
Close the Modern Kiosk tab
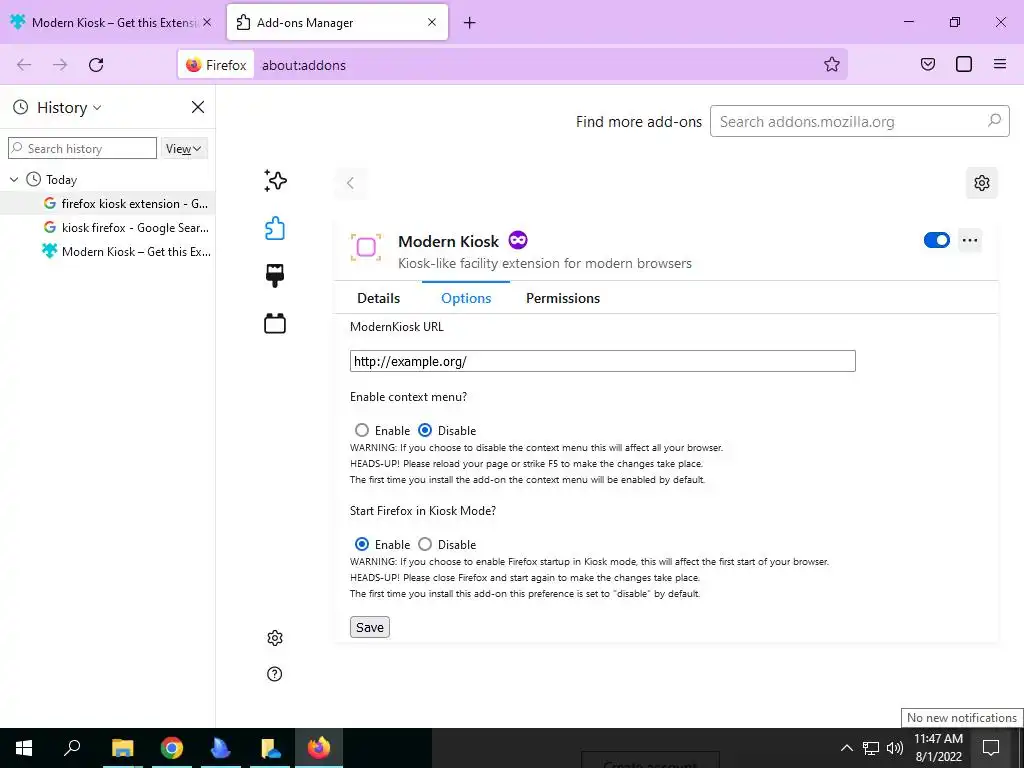207,22
